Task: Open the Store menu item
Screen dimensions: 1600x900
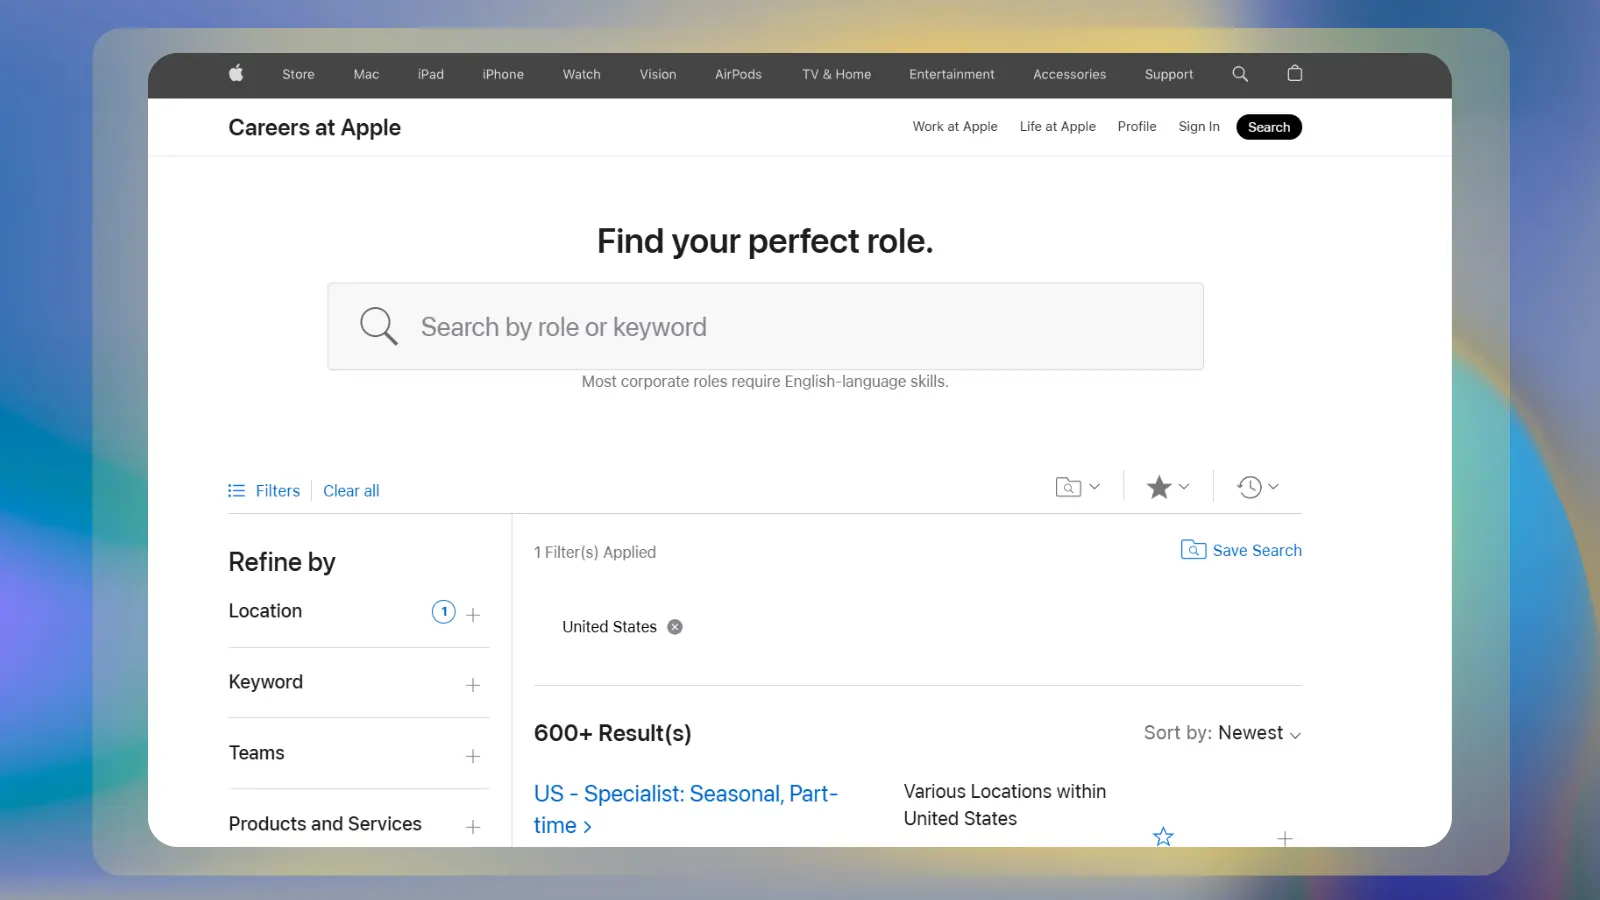Action: 298,74
